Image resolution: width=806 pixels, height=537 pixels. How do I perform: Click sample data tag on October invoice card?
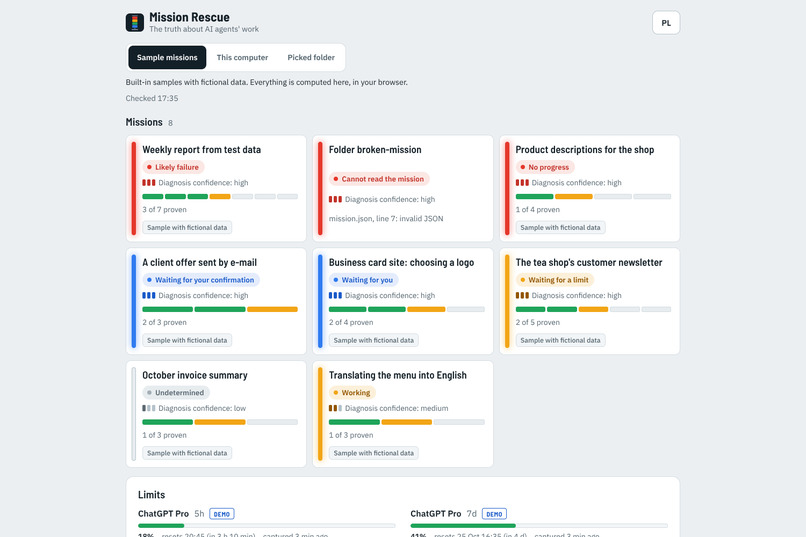tap(187, 453)
